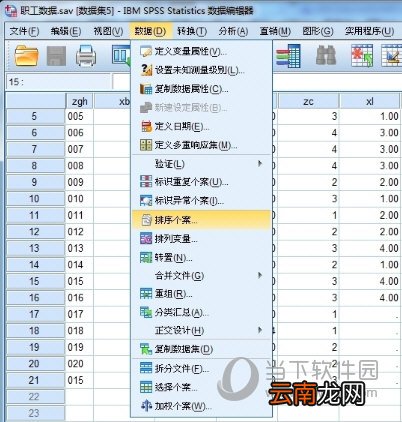This screenshot has width=402, height=422.
Task: Choose 复制数据集(D) from the menu
Action: click(201, 349)
